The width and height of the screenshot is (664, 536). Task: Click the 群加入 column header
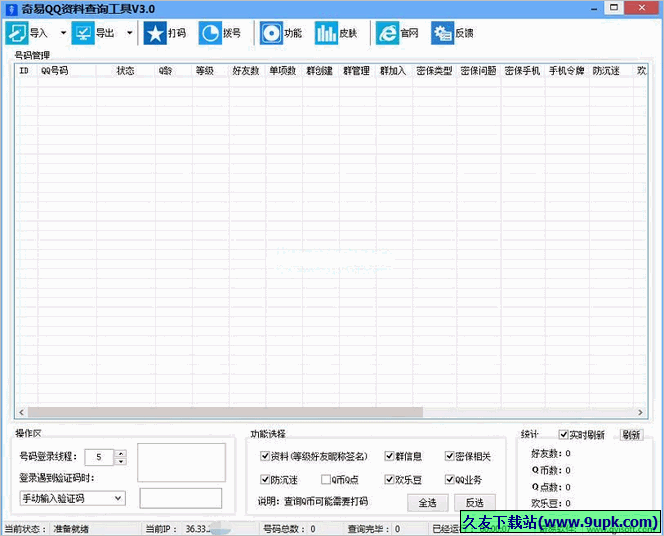(x=393, y=71)
